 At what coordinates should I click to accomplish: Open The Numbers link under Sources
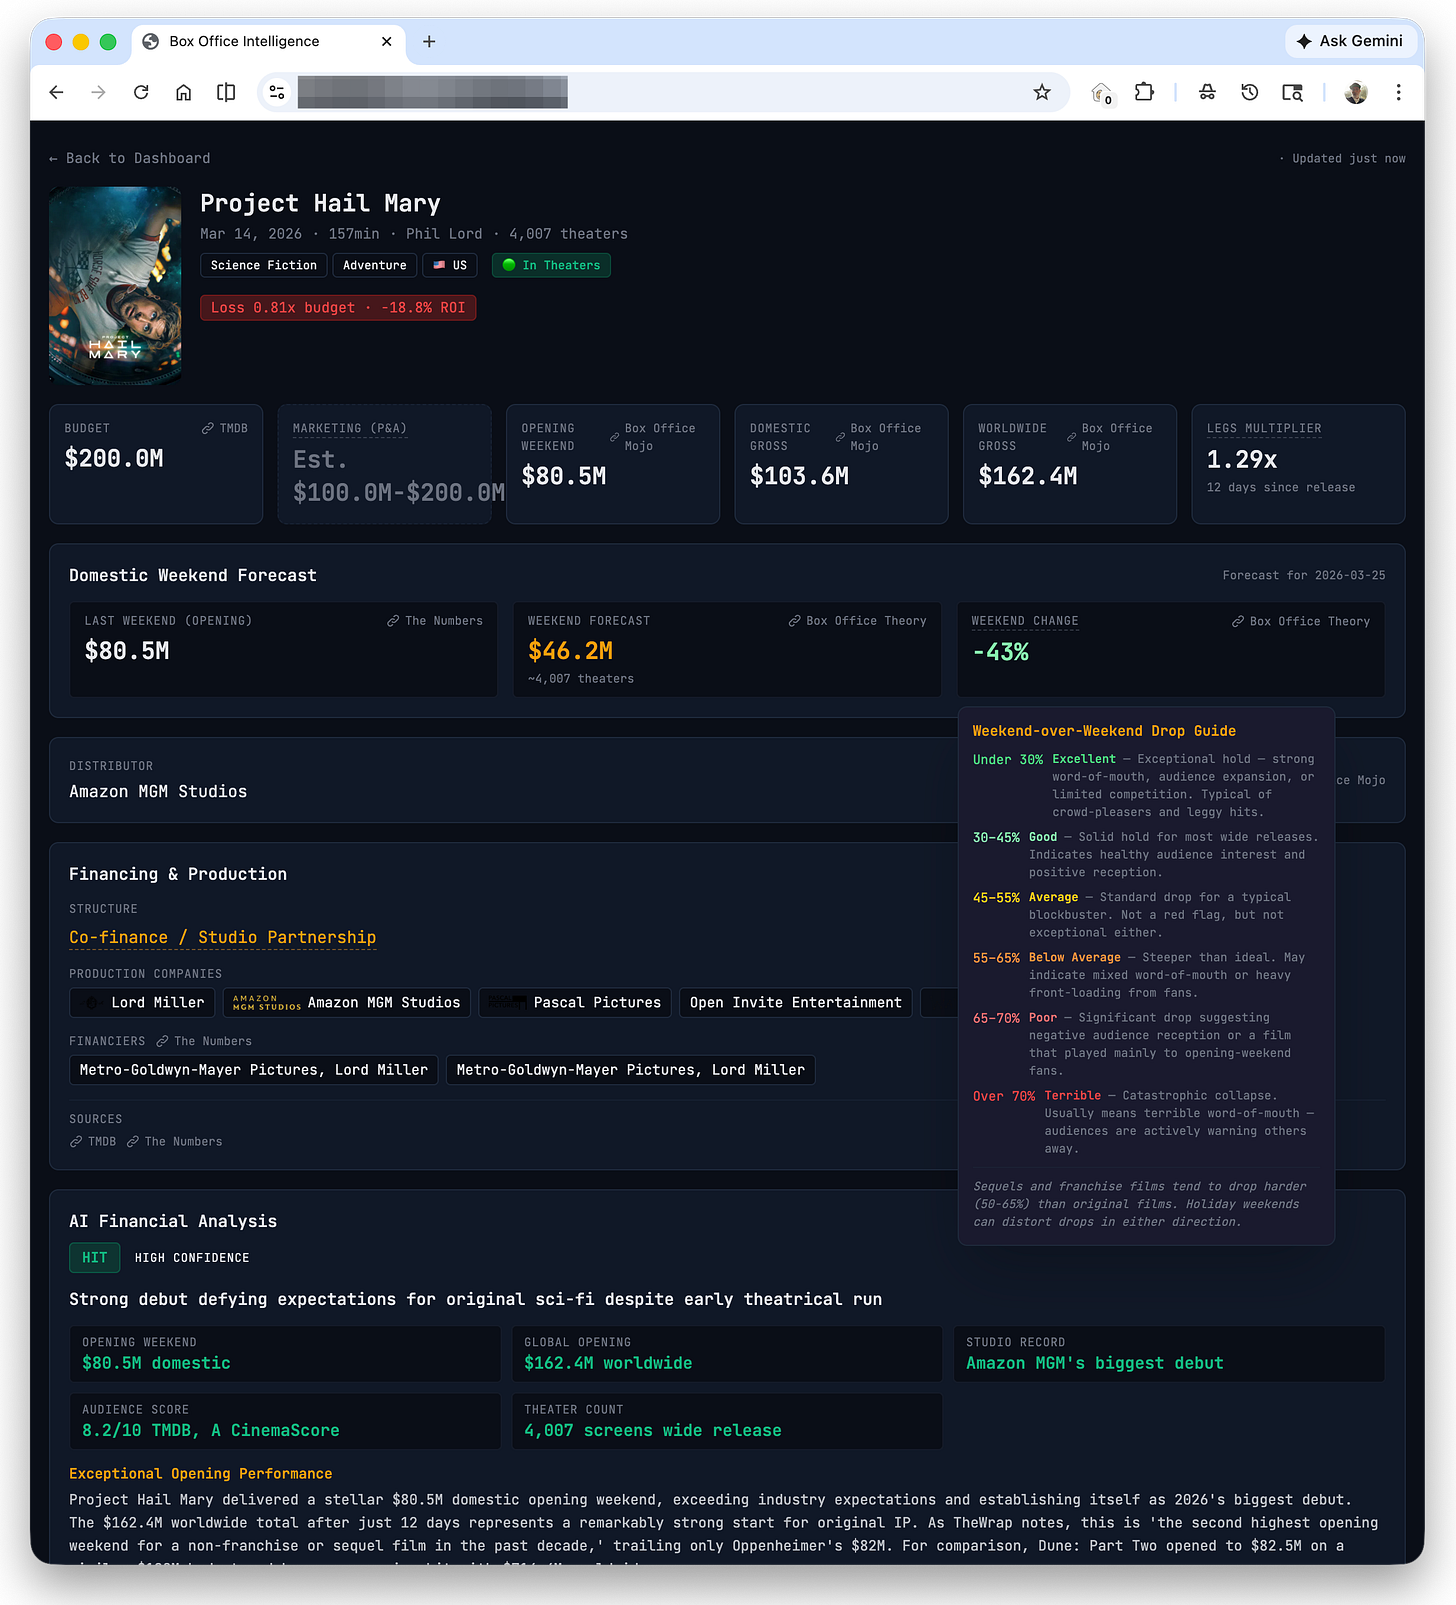175,1141
